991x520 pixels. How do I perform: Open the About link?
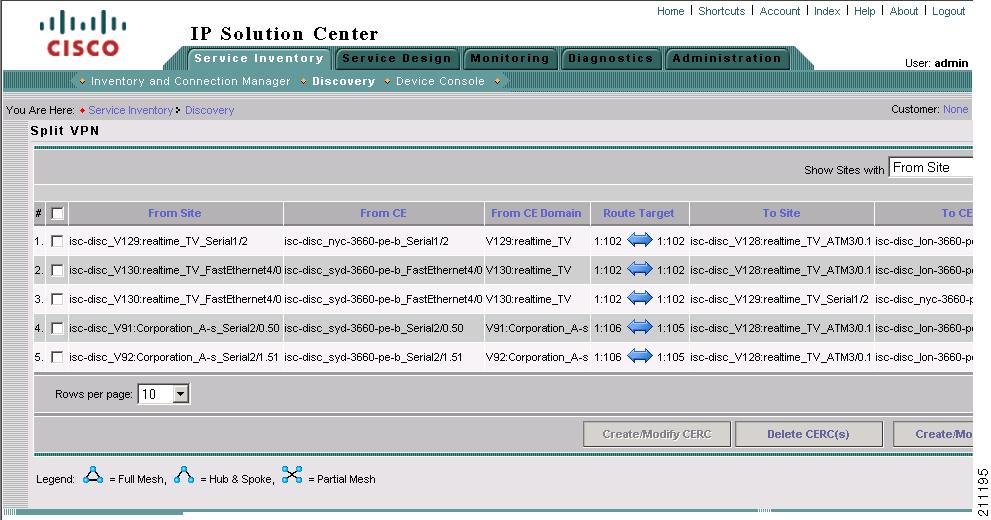(x=904, y=11)
